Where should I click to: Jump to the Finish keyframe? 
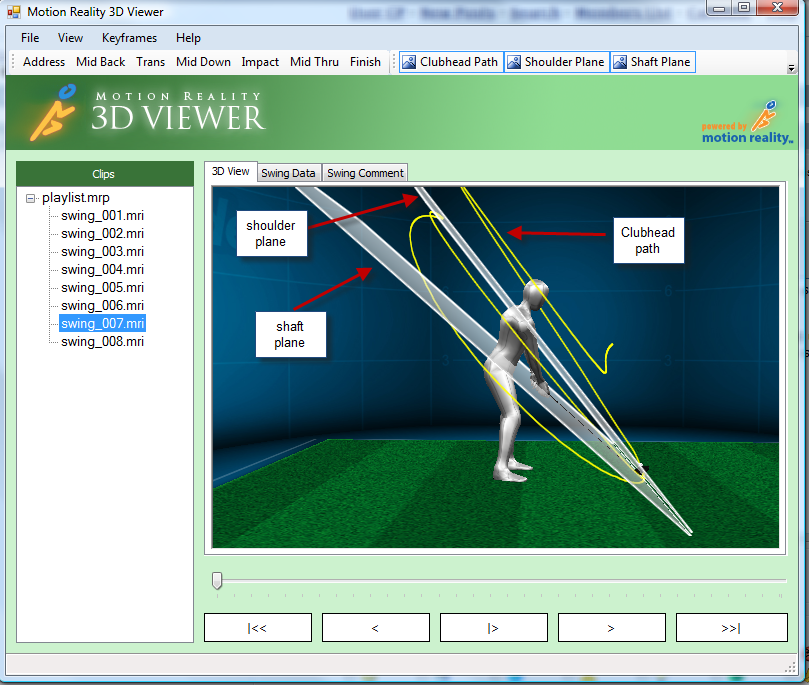pyautogui.click(x=365, y=62)
